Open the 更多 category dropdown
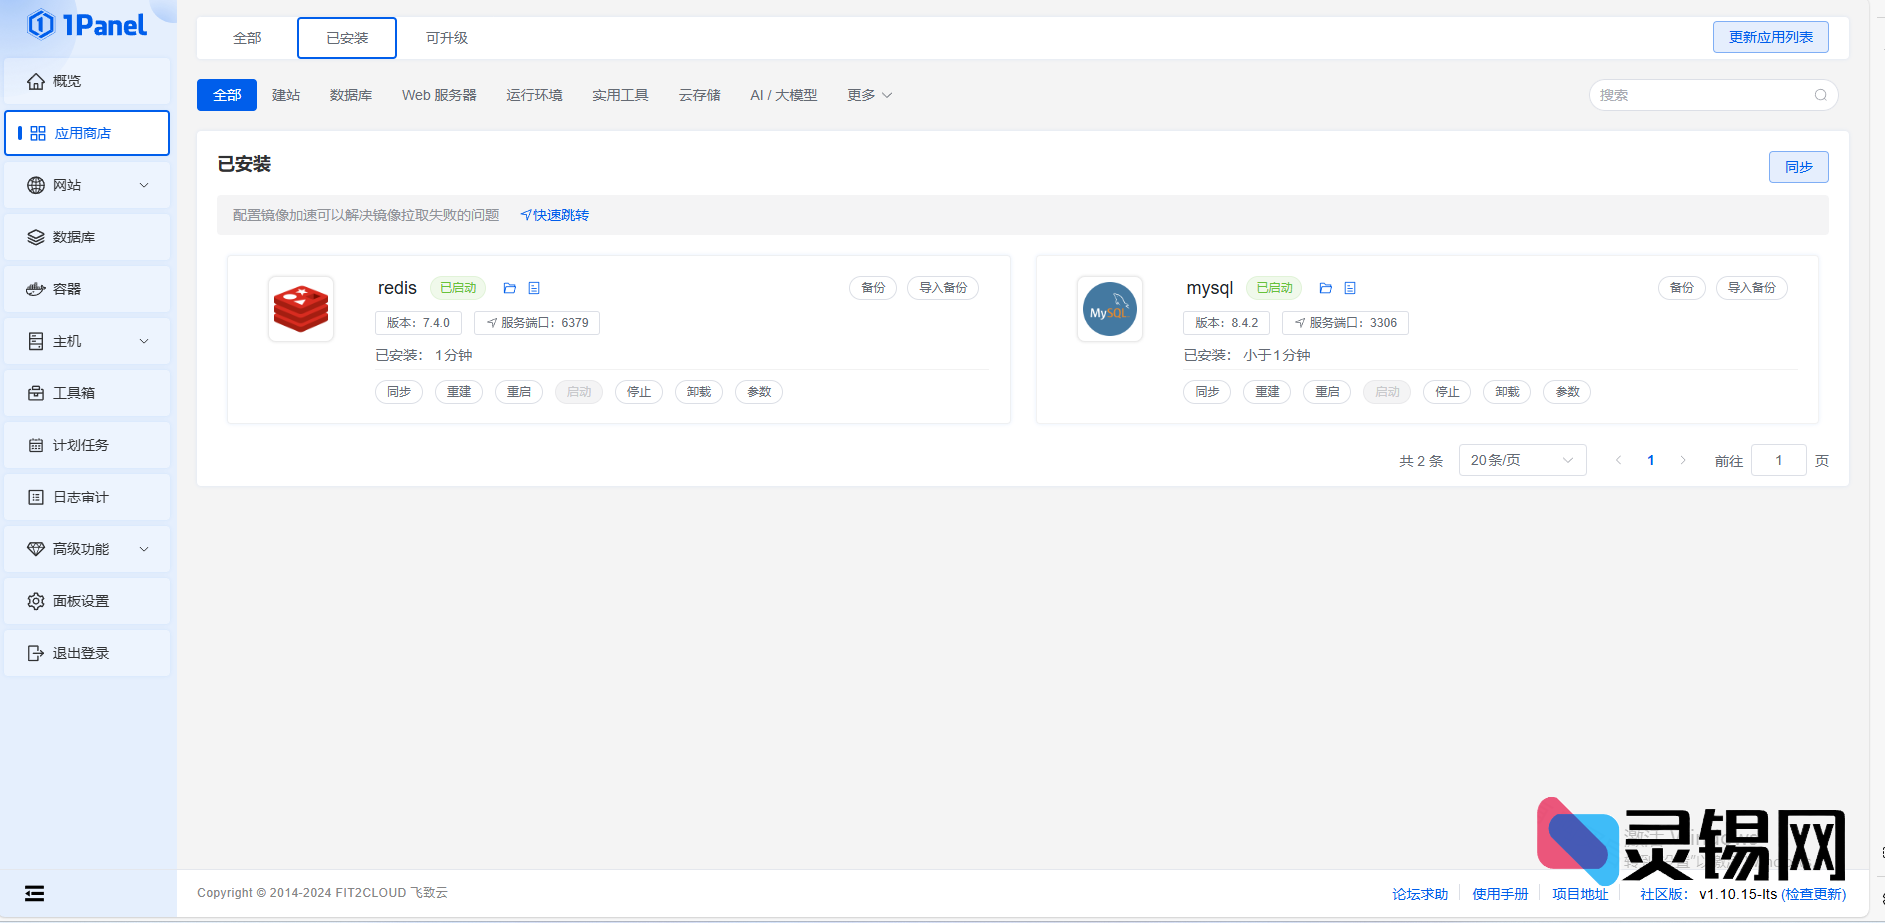The image size is (1885, 923). [x=869, y=95]
